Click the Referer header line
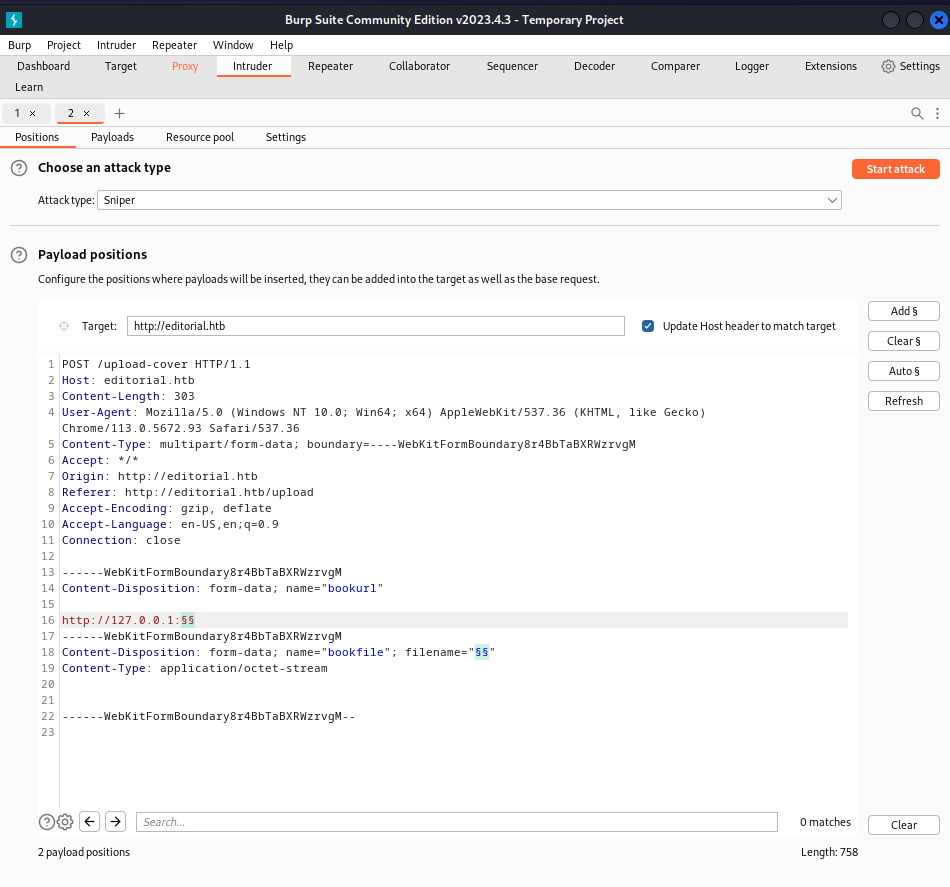This screenshot has height=887, width=950. pyautogui.click(x=188, y=492)
